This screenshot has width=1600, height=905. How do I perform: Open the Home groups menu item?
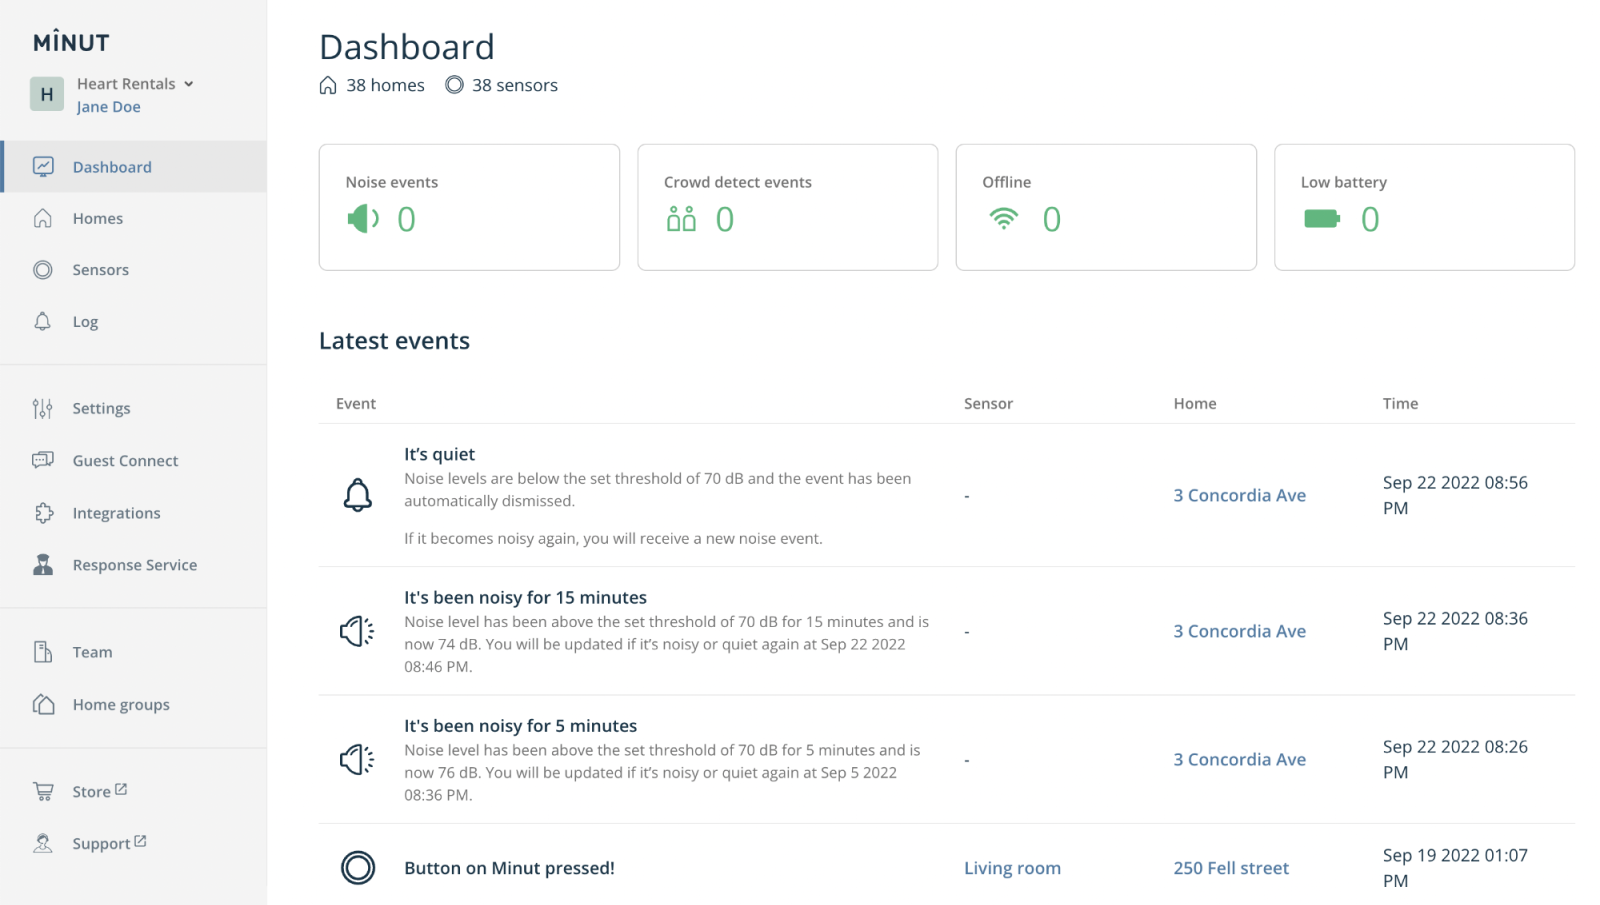pyautogui.click(x=120, y=705)
